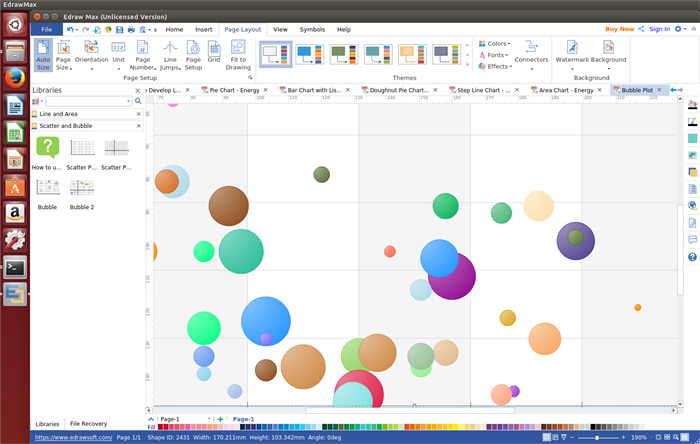Click the Buy Now link
This screenshot has height=444, width=700.
620,29
